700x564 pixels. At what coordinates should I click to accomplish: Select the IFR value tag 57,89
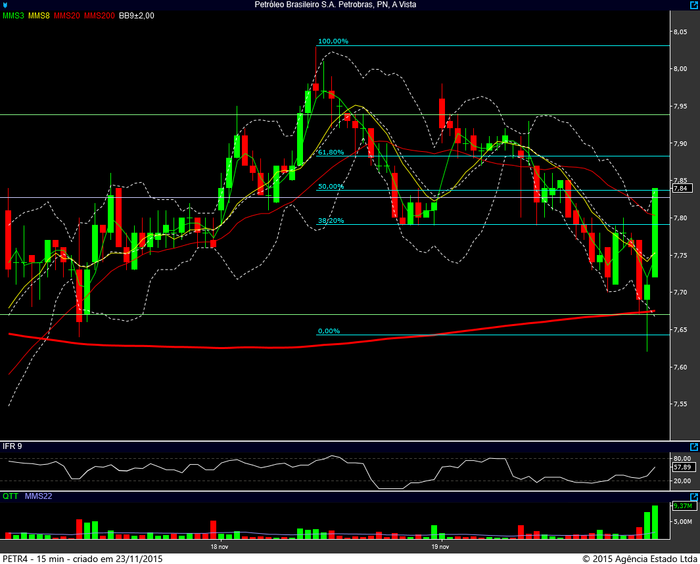coord(682,466)
